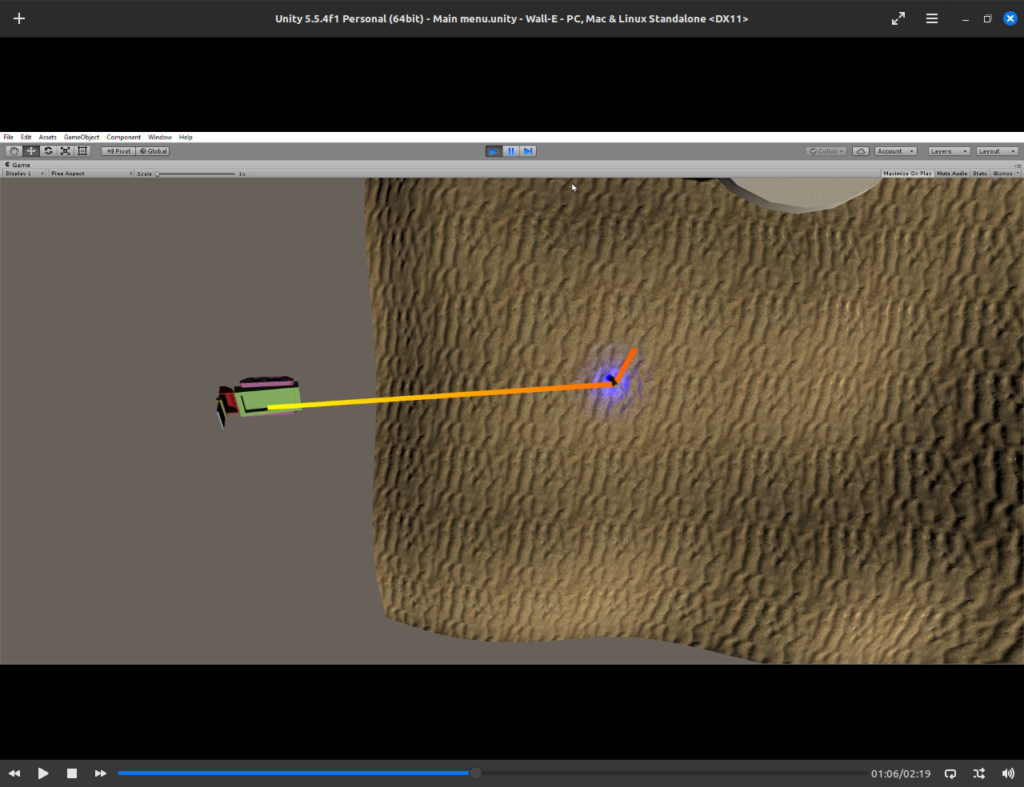Click the Unity cloud services icon
The image size is (1024, 787).
[x=862, y=151]
